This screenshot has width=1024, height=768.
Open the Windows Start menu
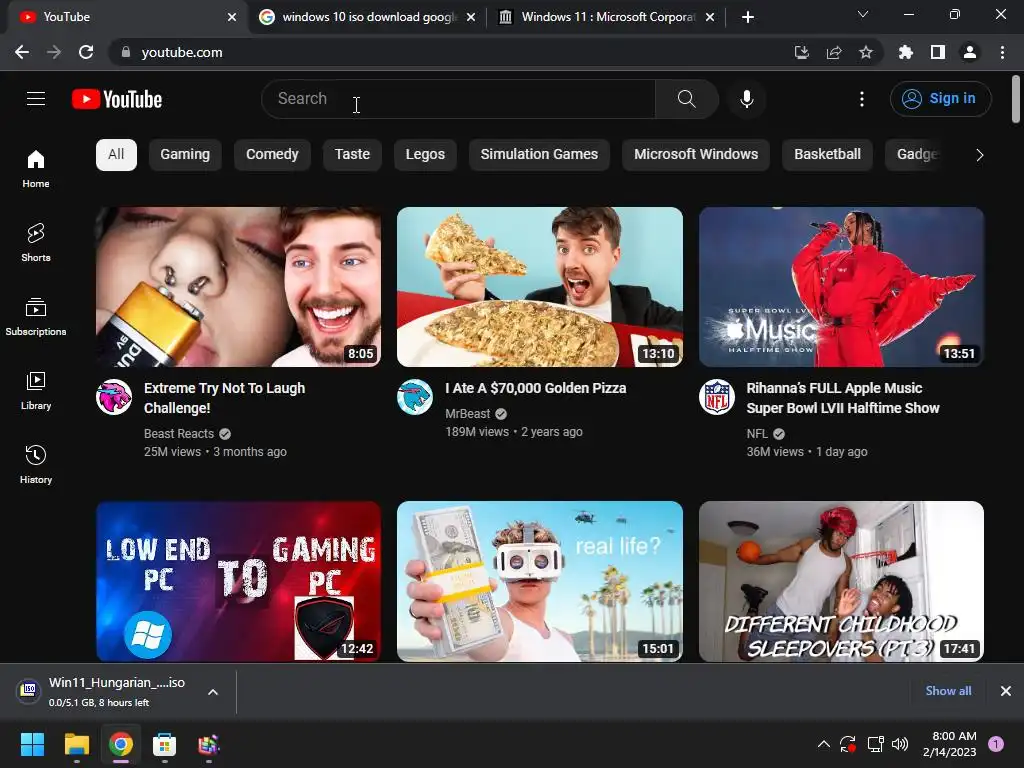[32, 744]
